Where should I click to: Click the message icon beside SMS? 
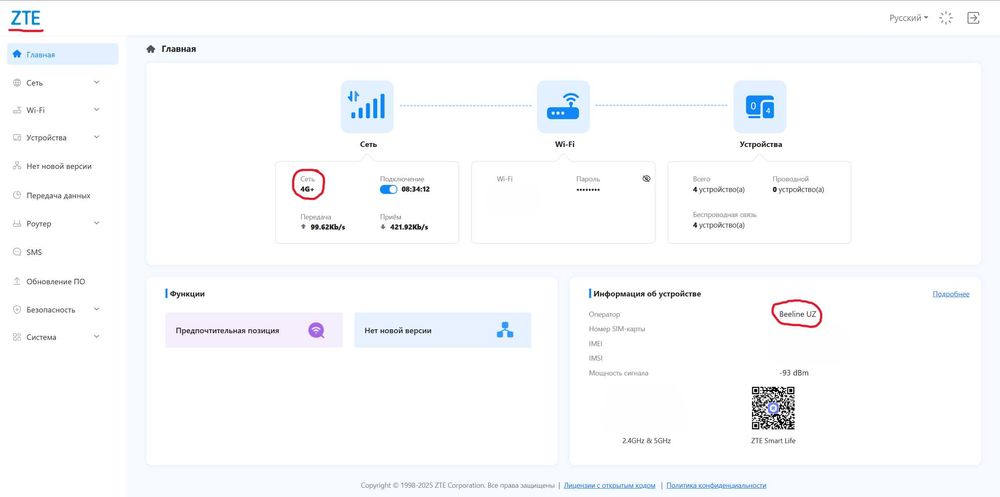point(17,252)
